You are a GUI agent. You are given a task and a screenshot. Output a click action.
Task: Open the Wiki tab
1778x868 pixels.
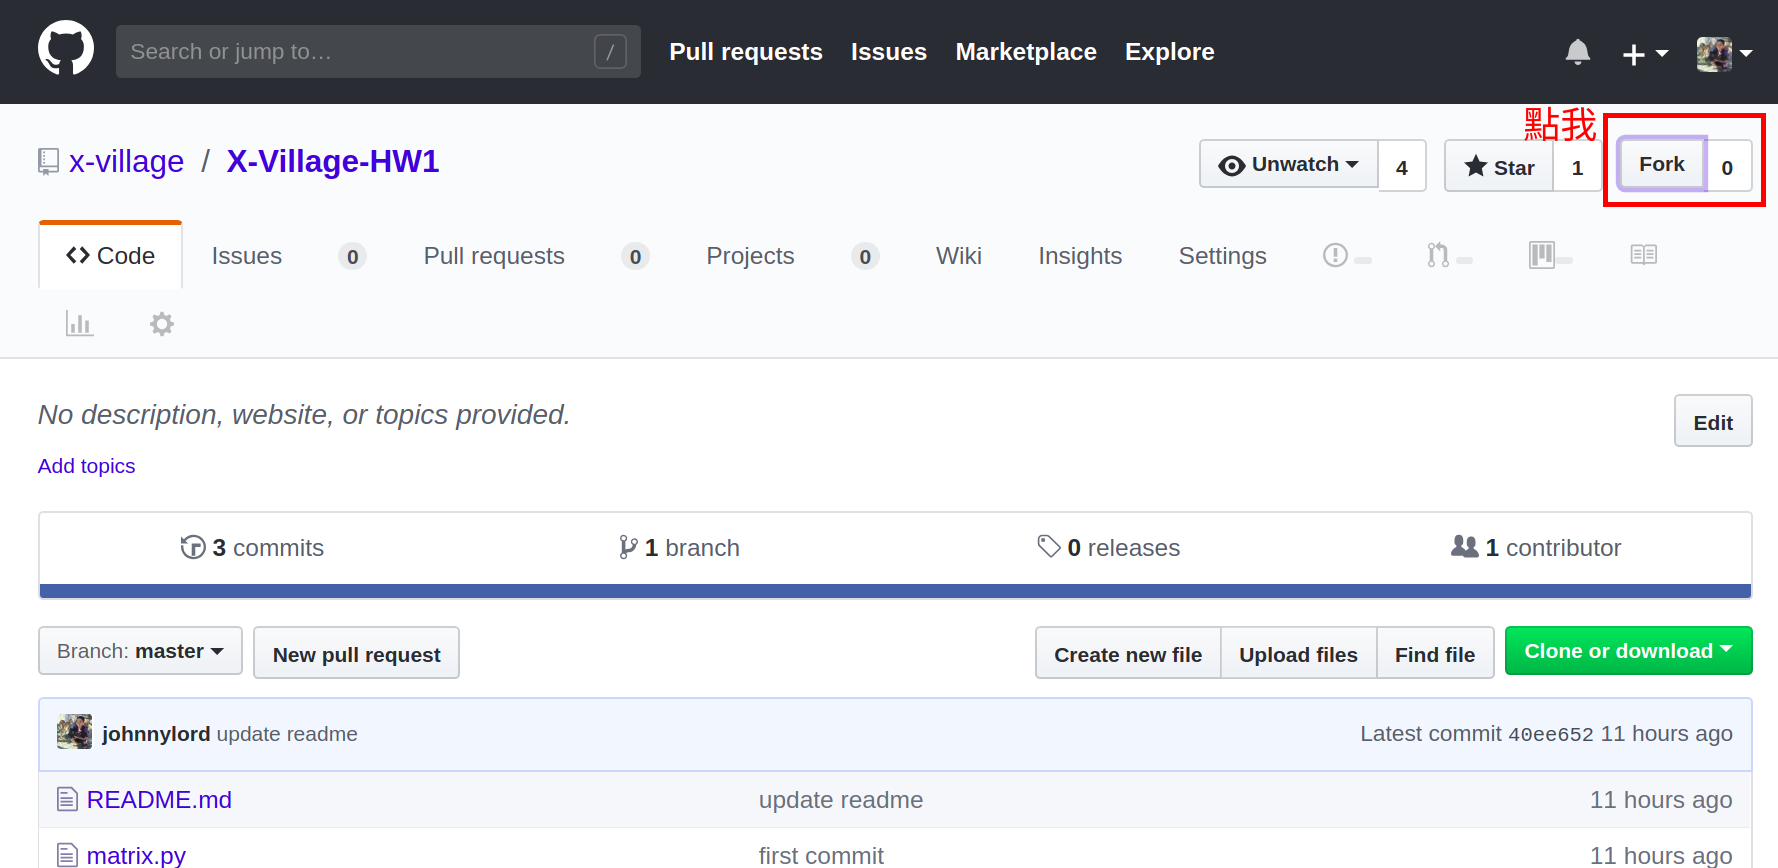click(x=959, y=256)
